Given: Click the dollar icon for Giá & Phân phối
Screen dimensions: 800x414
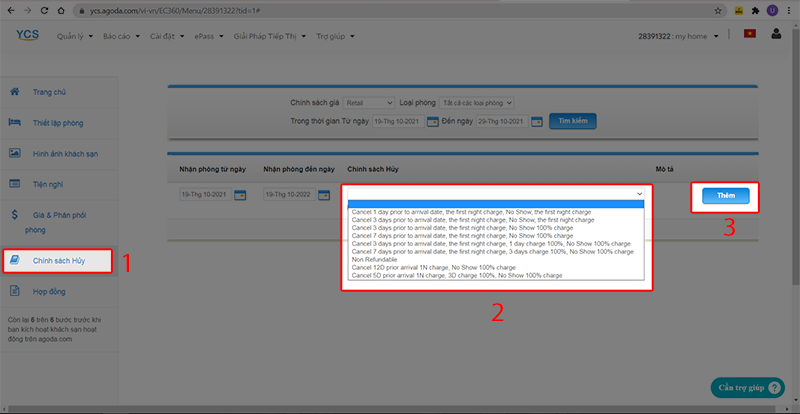Looking at the screenshot, I should tap(15, 214).
